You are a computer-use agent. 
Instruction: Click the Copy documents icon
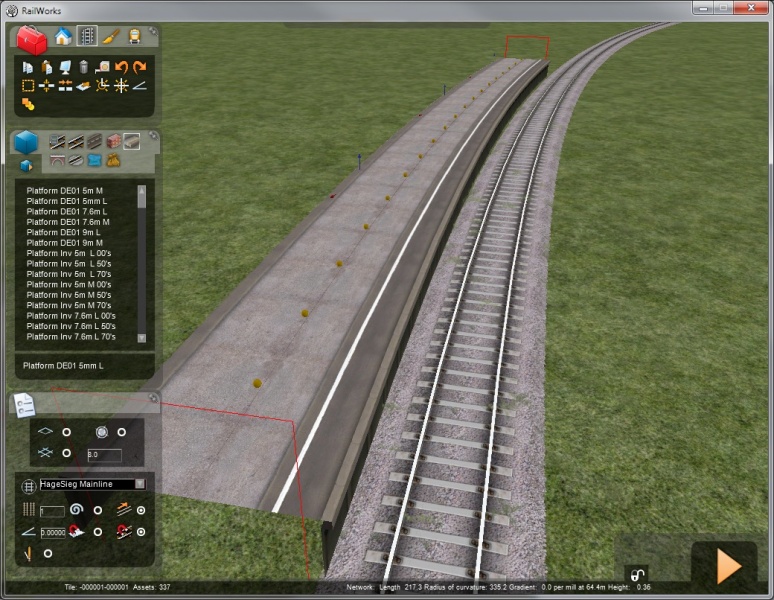28,67
